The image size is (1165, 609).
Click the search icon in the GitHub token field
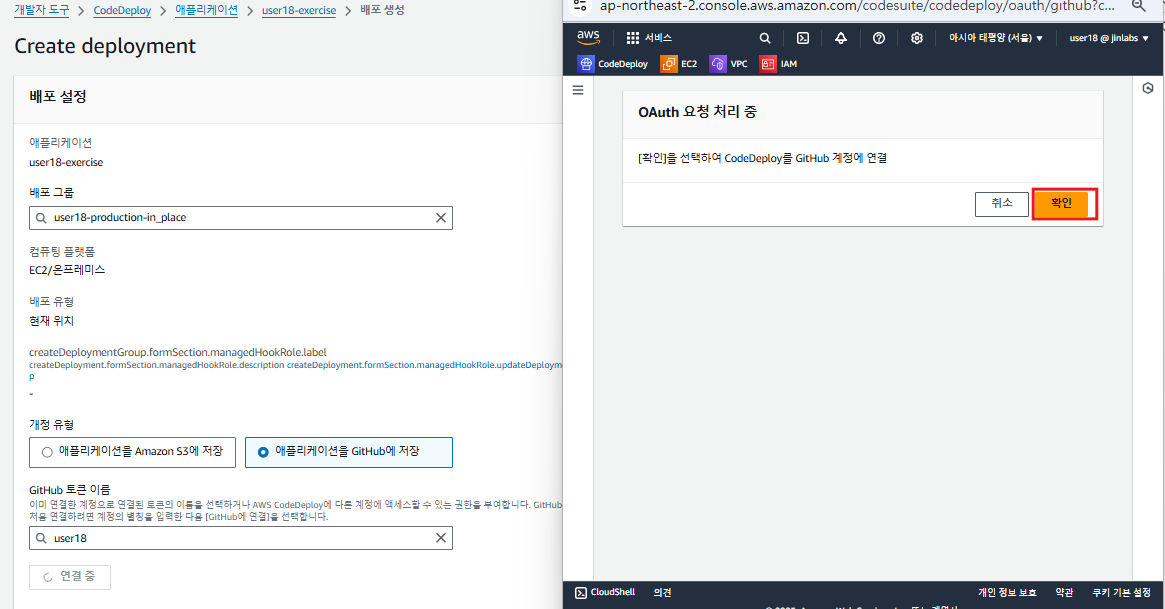click(x=42, y=538)
